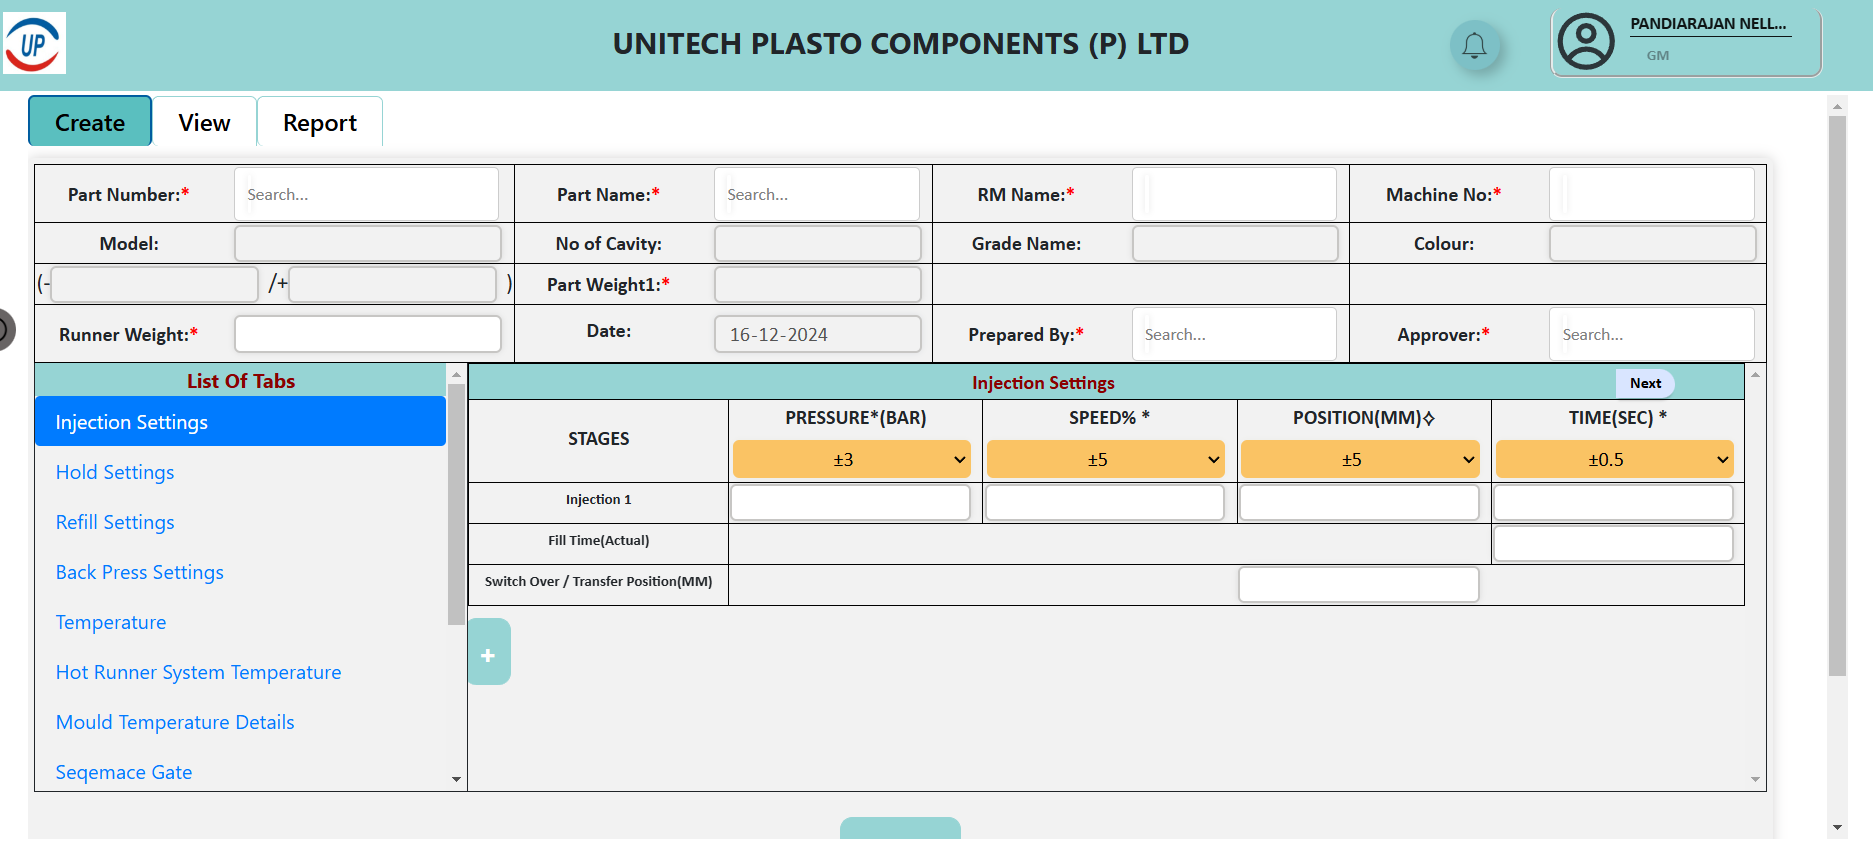This screenshot has width=1873, height=864.
Task: Open Seqemace Gate link
Action: (x=124, y=772)
